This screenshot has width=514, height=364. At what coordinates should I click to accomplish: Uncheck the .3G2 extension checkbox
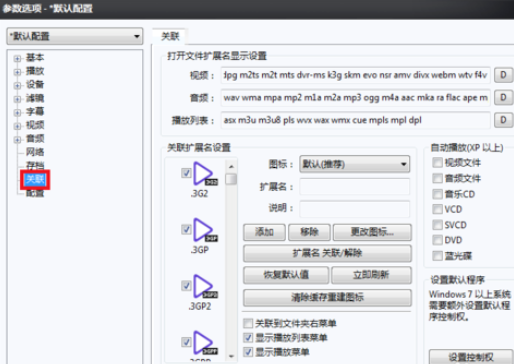coord(186,173)
